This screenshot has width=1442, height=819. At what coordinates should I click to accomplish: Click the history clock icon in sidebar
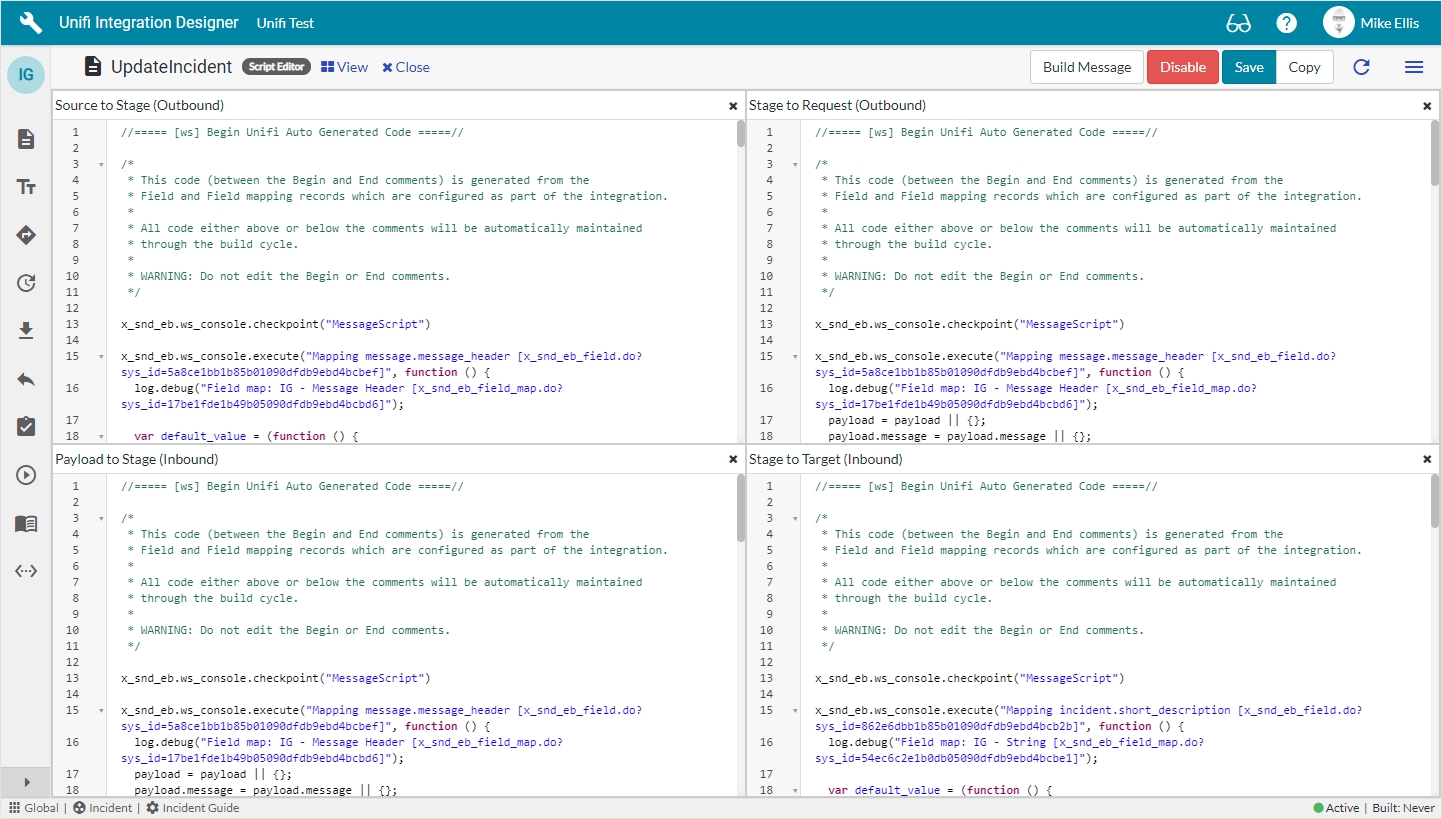[x=26, y=283]
